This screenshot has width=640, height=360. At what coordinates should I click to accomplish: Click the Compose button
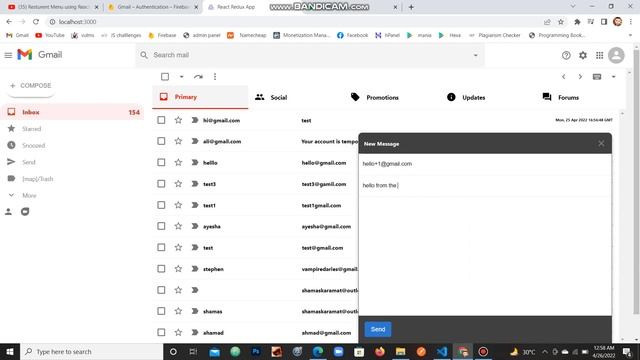(31, 86)
